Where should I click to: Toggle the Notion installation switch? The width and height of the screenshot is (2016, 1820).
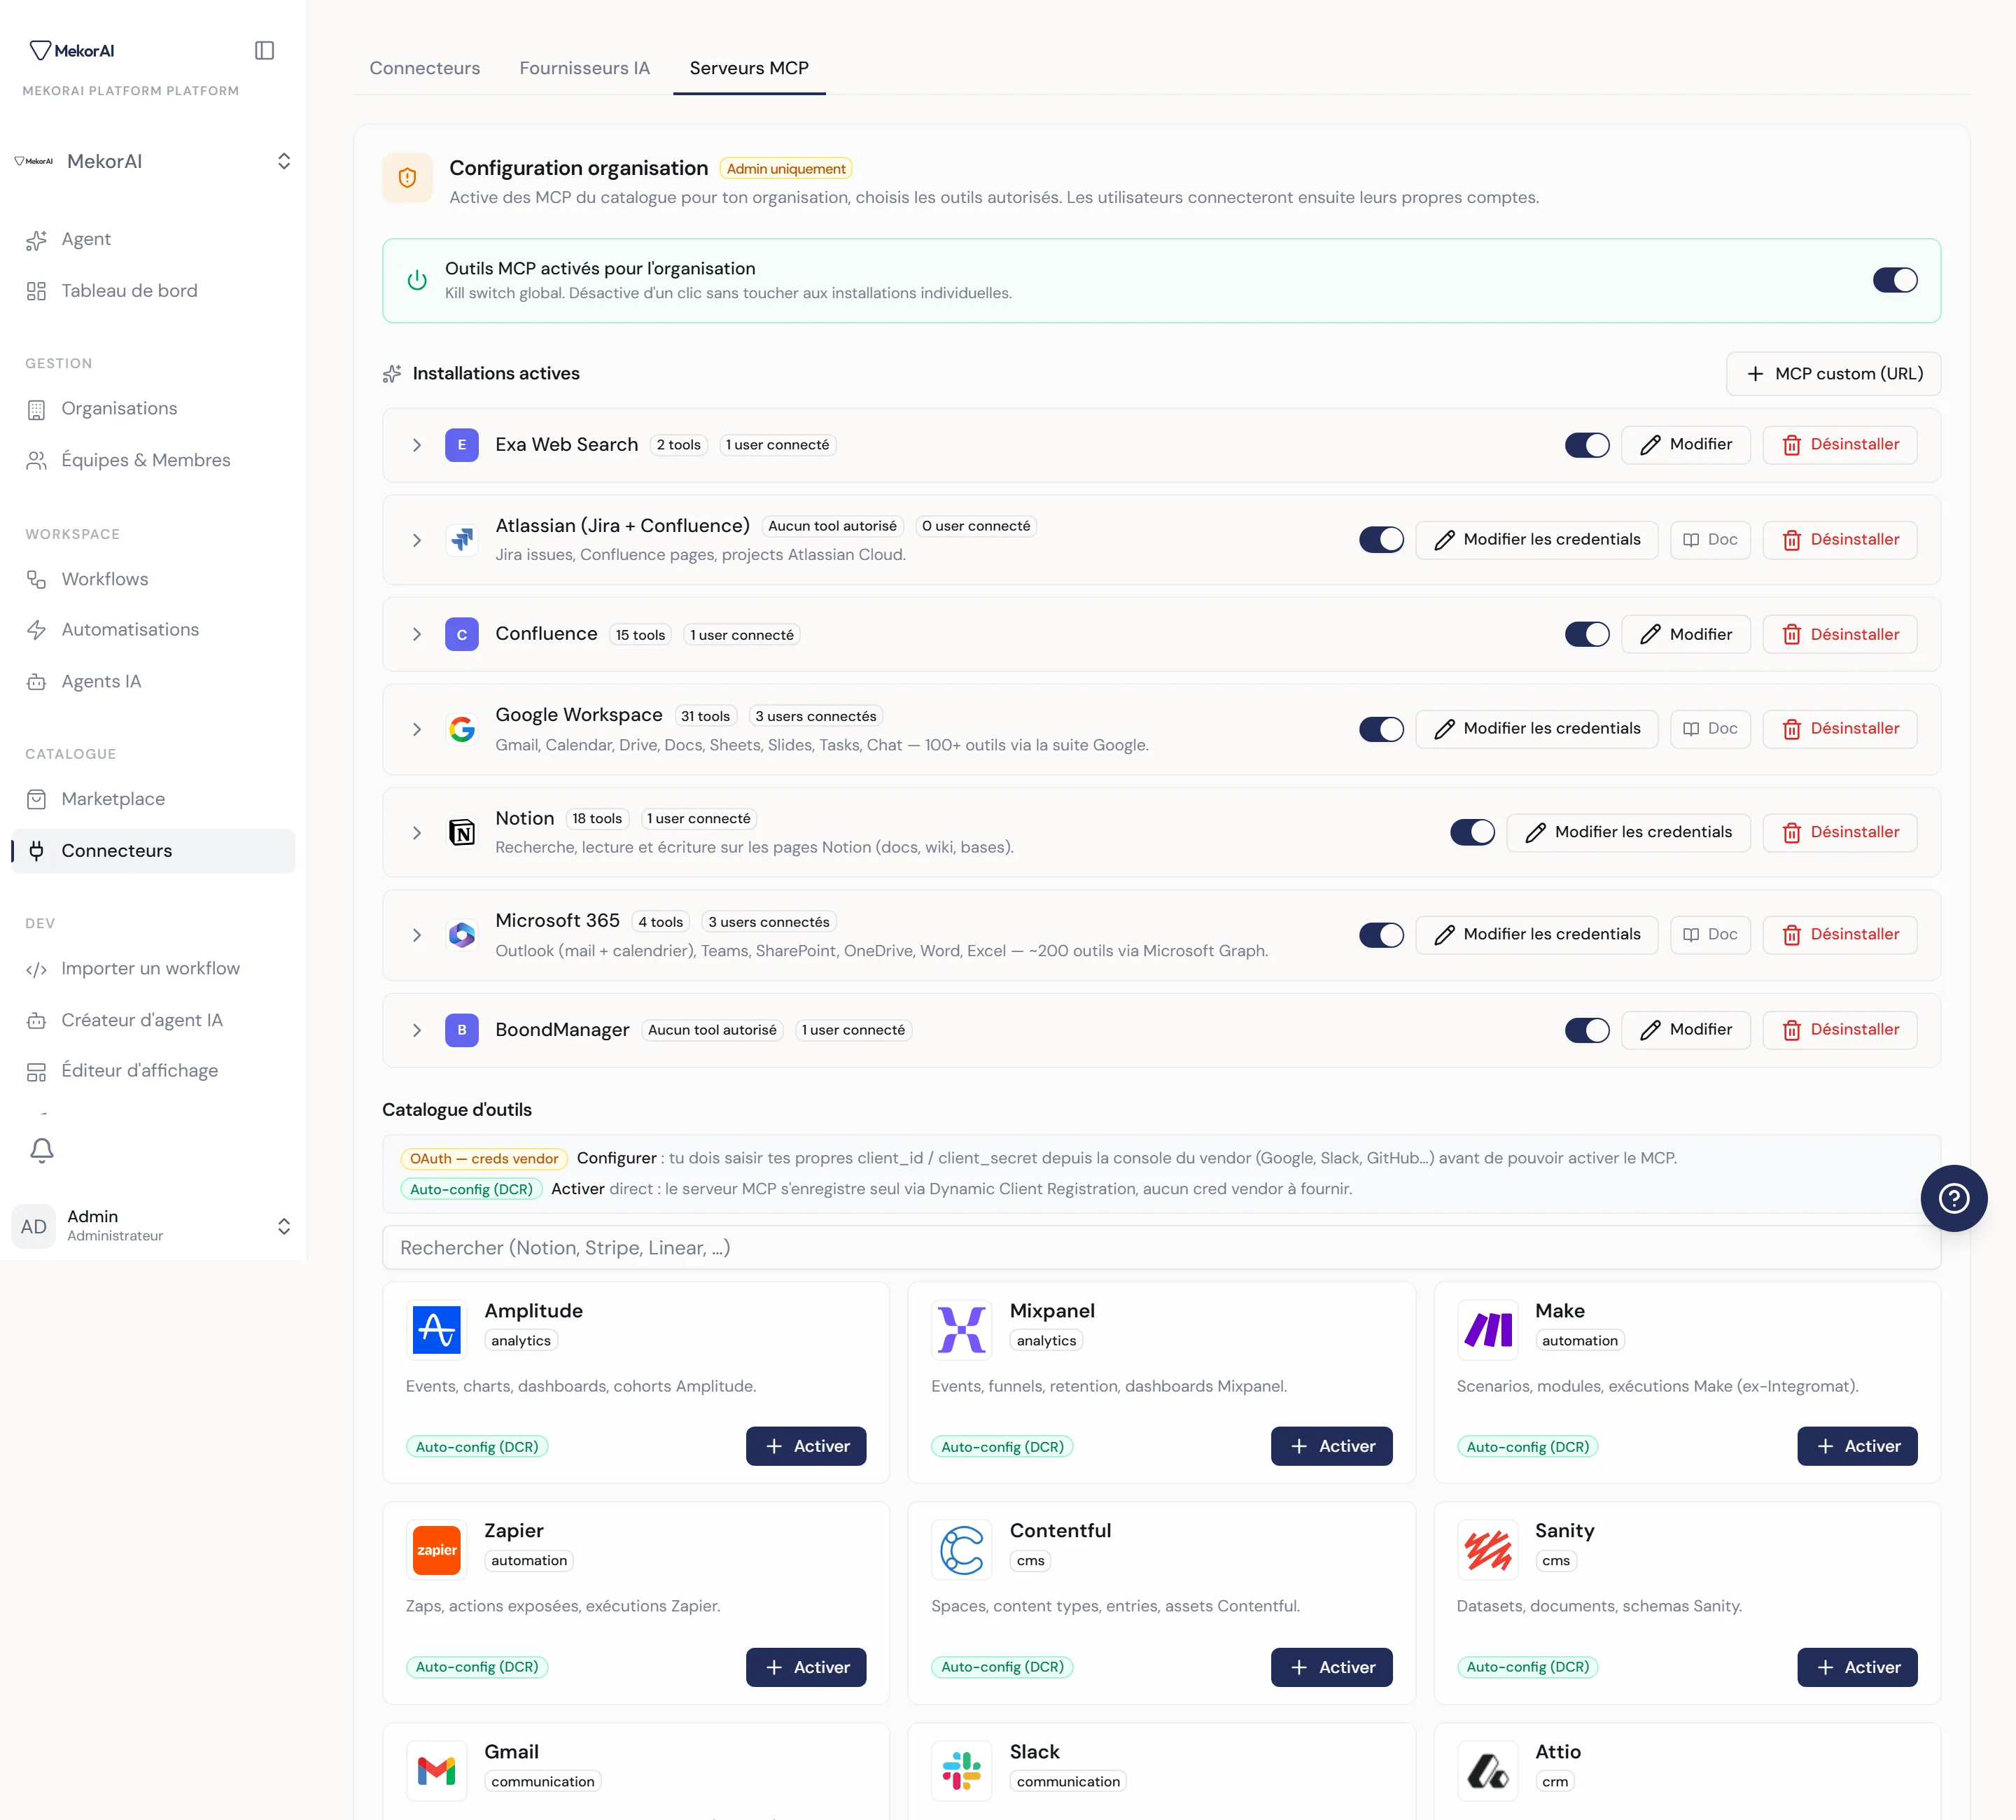pyautogui.click(x=1471, y=832)
